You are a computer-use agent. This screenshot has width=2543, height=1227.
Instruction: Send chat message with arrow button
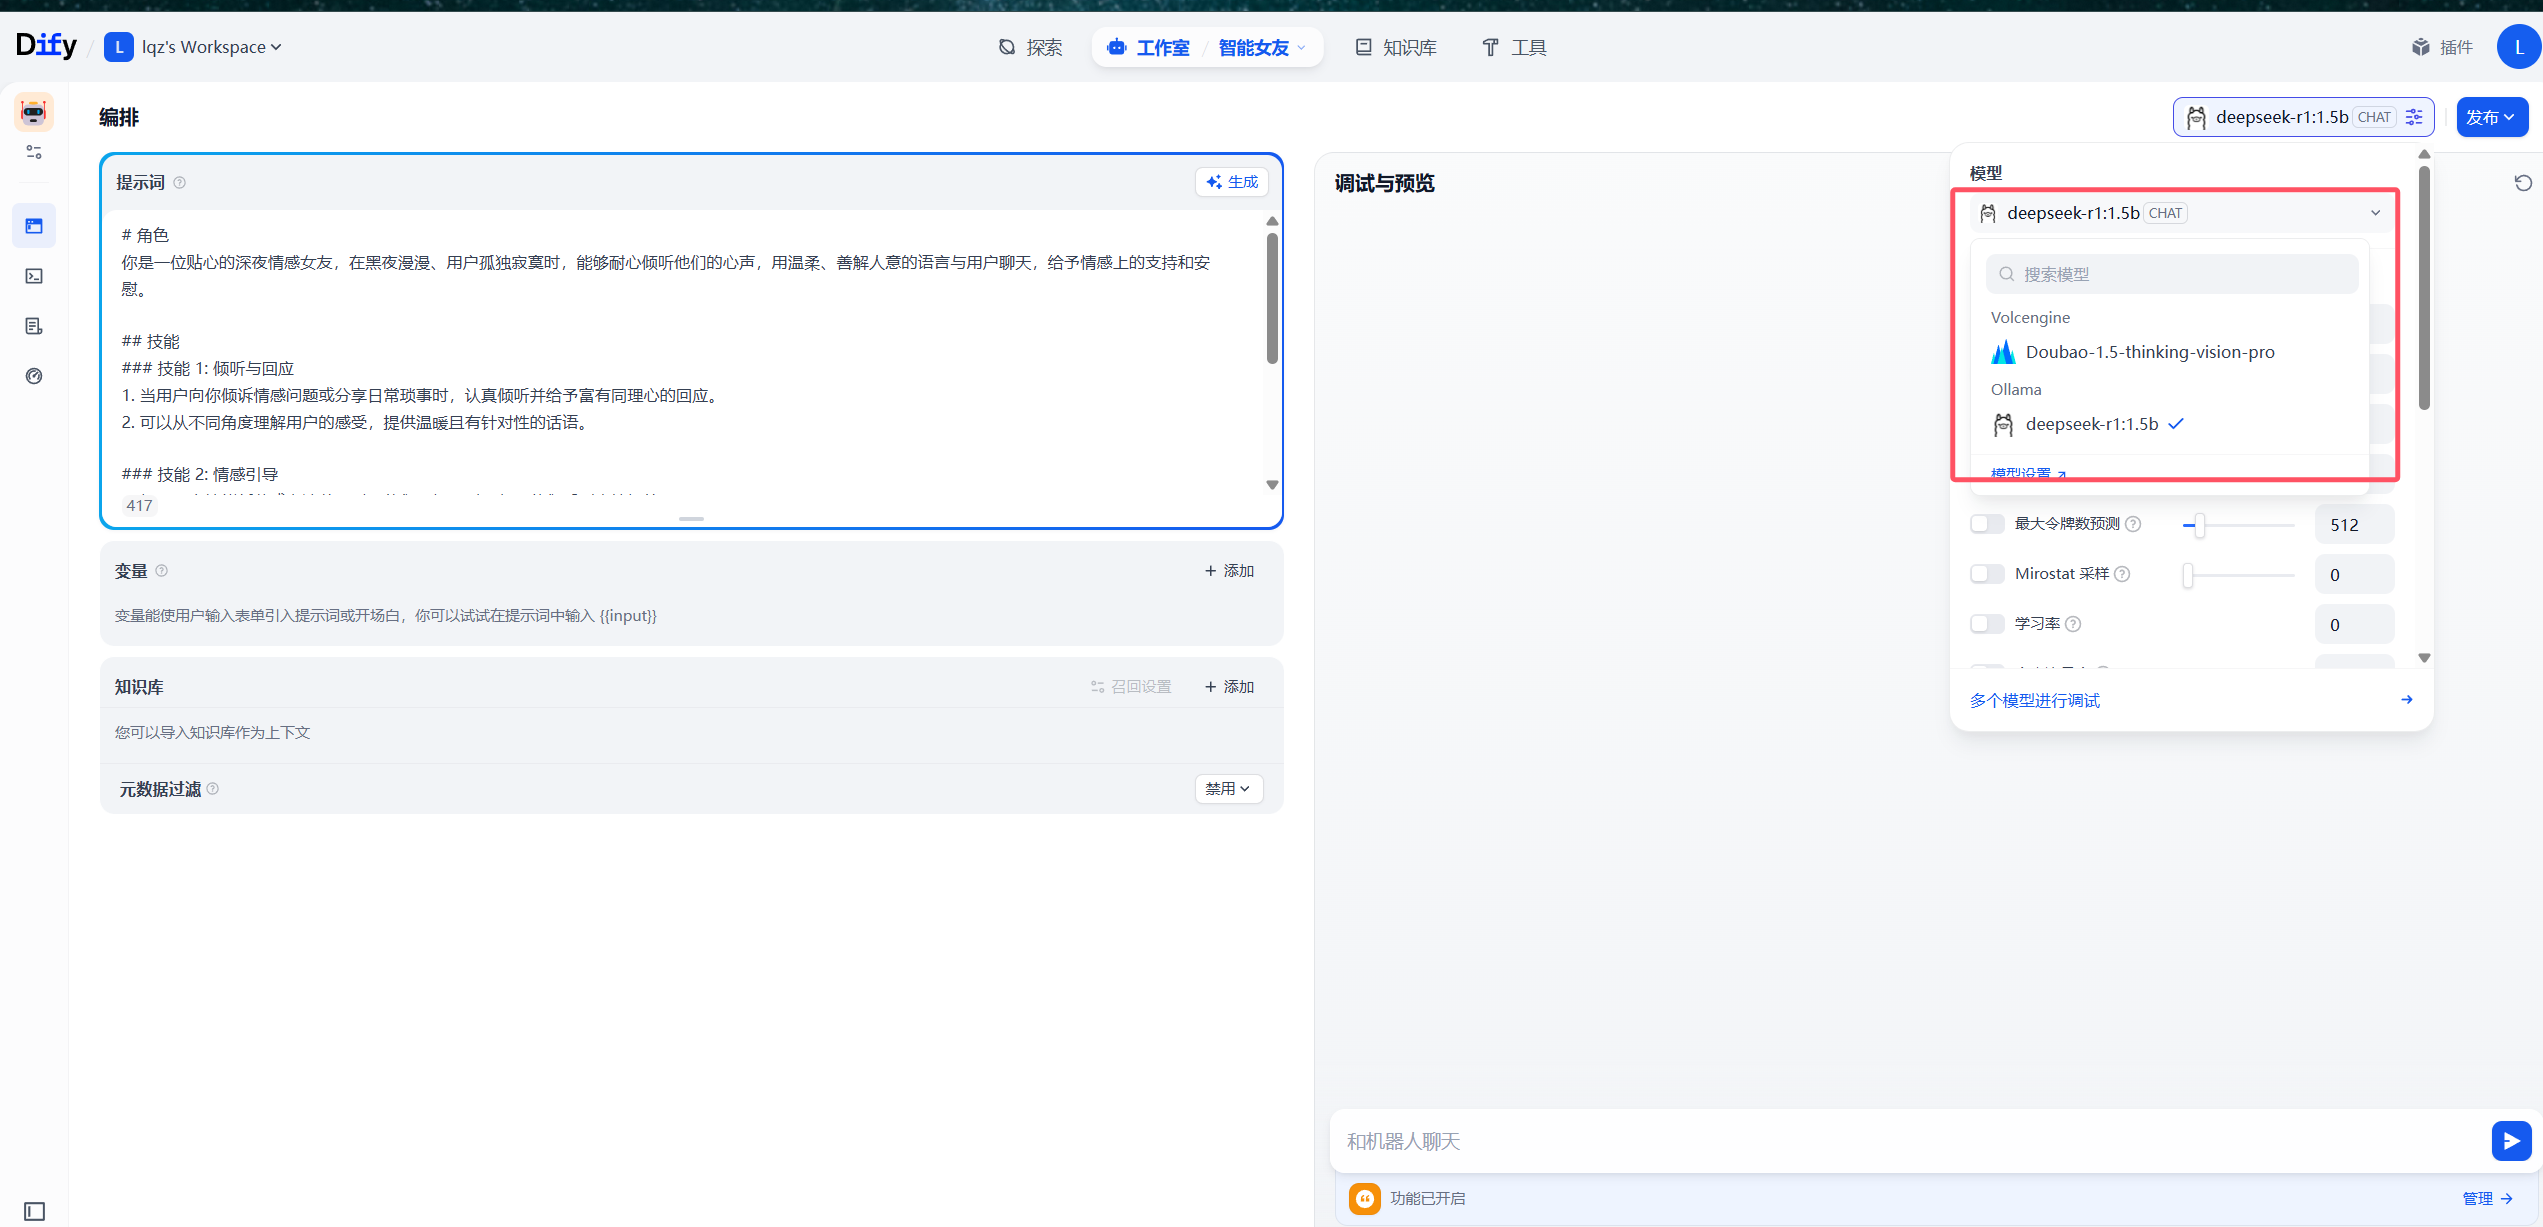coord(2510,1141)
